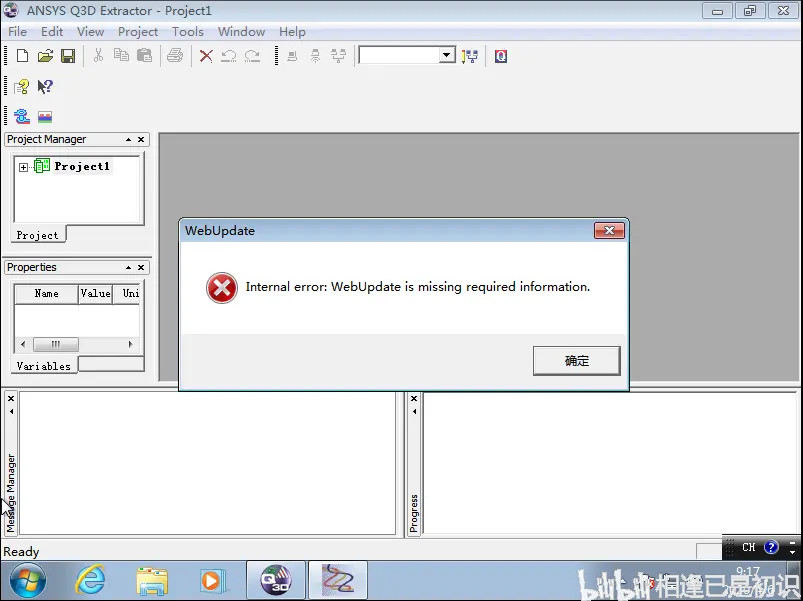Activate the What's This pointer help icon

pos(45,87)
